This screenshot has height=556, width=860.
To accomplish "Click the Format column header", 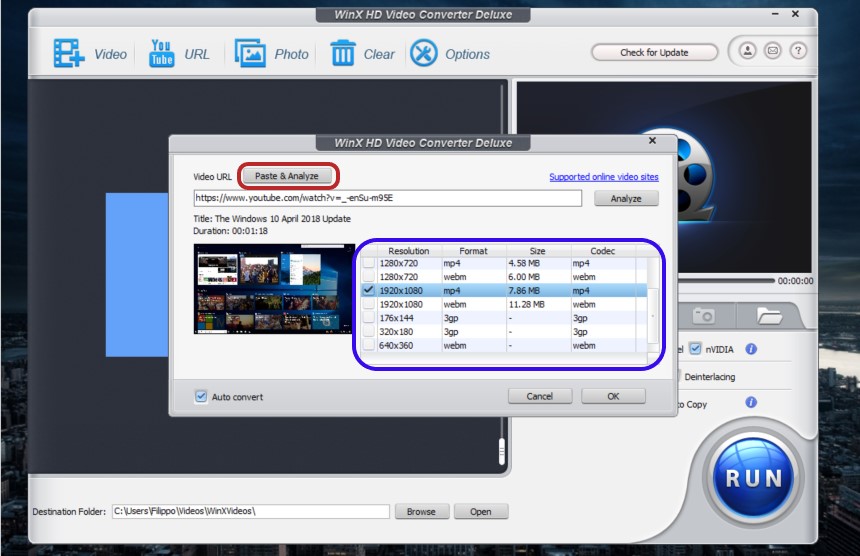I will [473, 251].
